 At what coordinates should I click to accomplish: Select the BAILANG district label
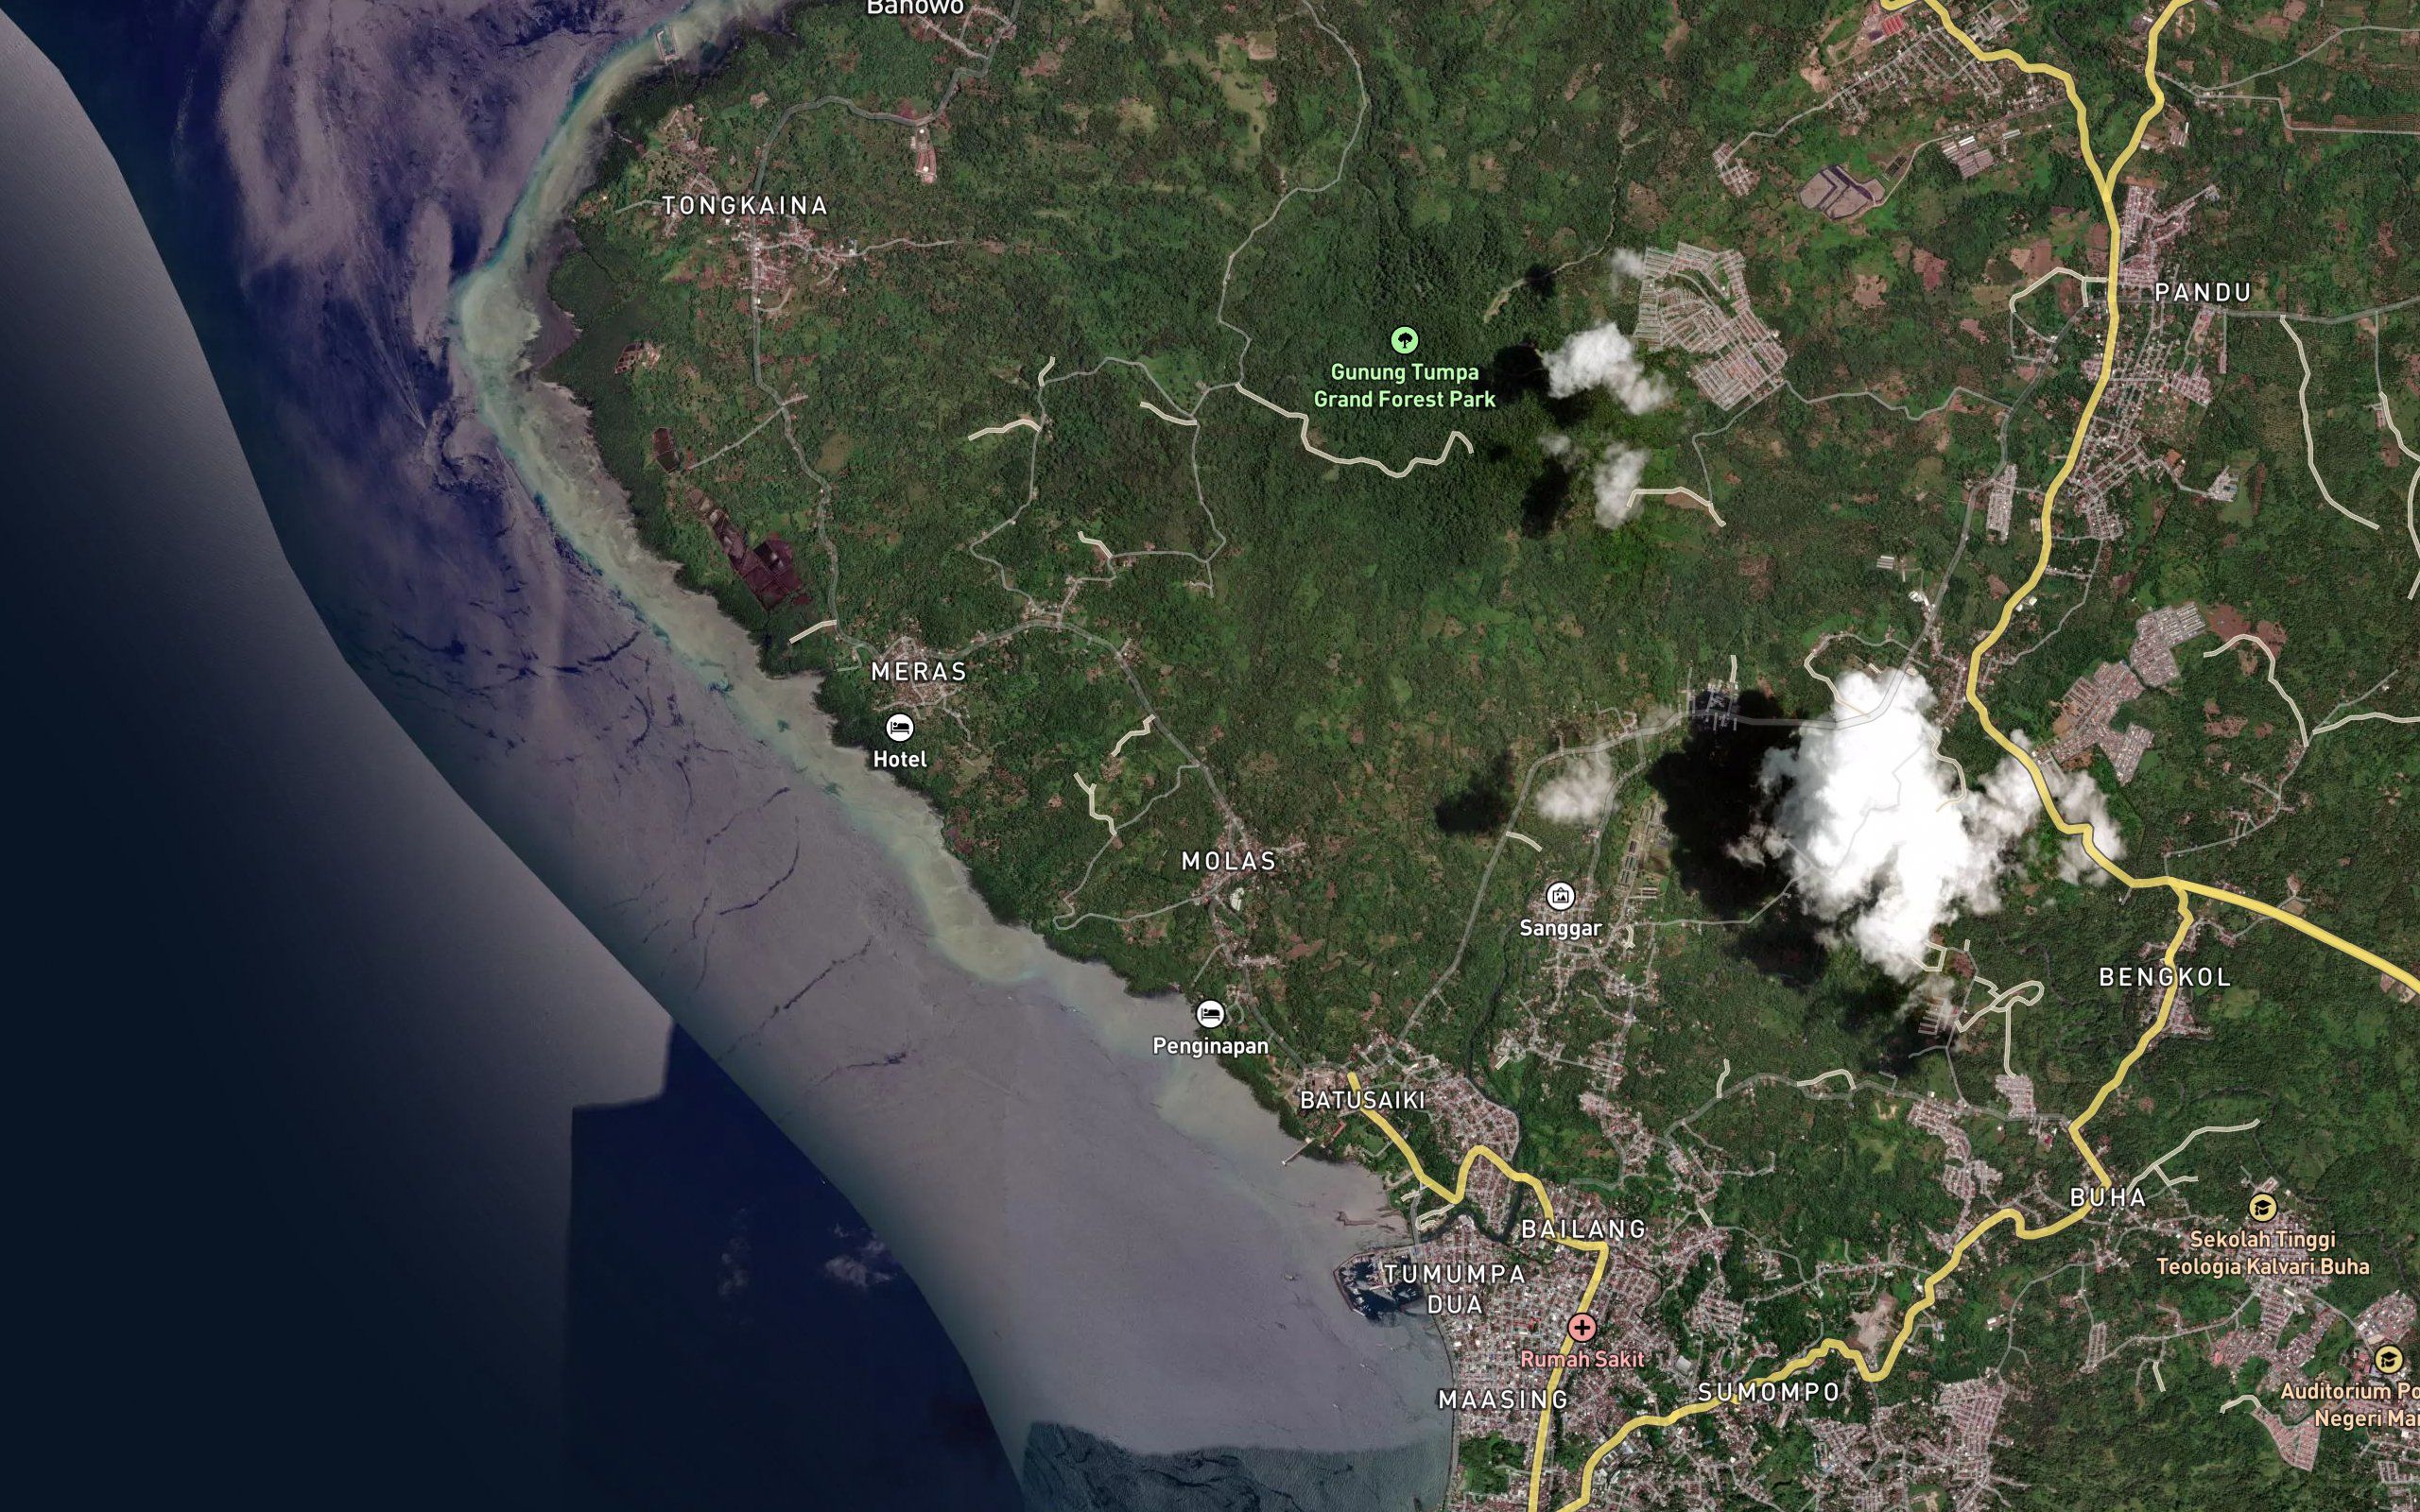1583,1229
